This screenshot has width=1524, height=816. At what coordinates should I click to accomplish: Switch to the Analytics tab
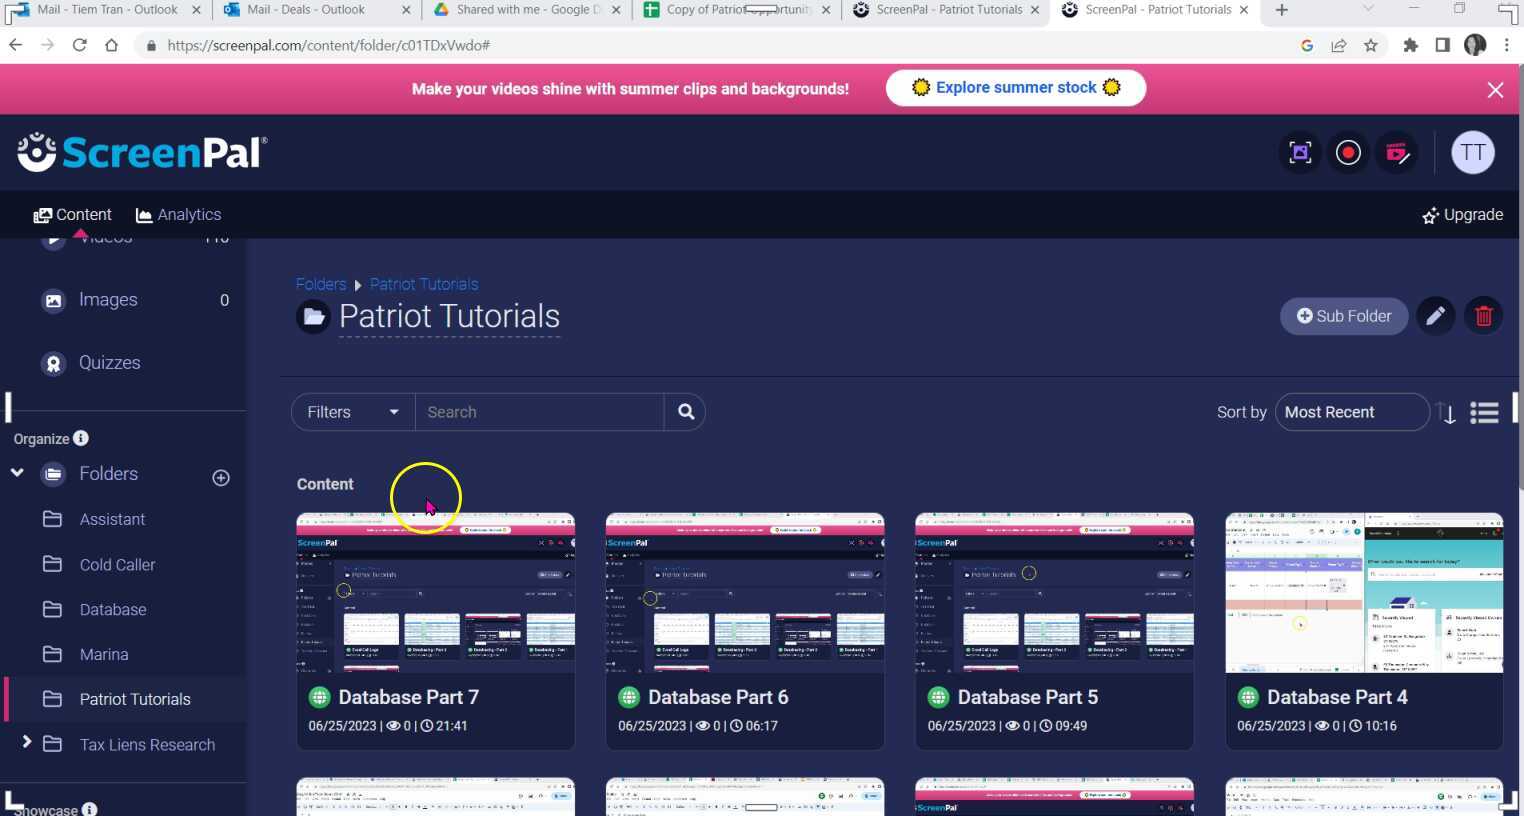pyautogui.click(x=178, y=215)
